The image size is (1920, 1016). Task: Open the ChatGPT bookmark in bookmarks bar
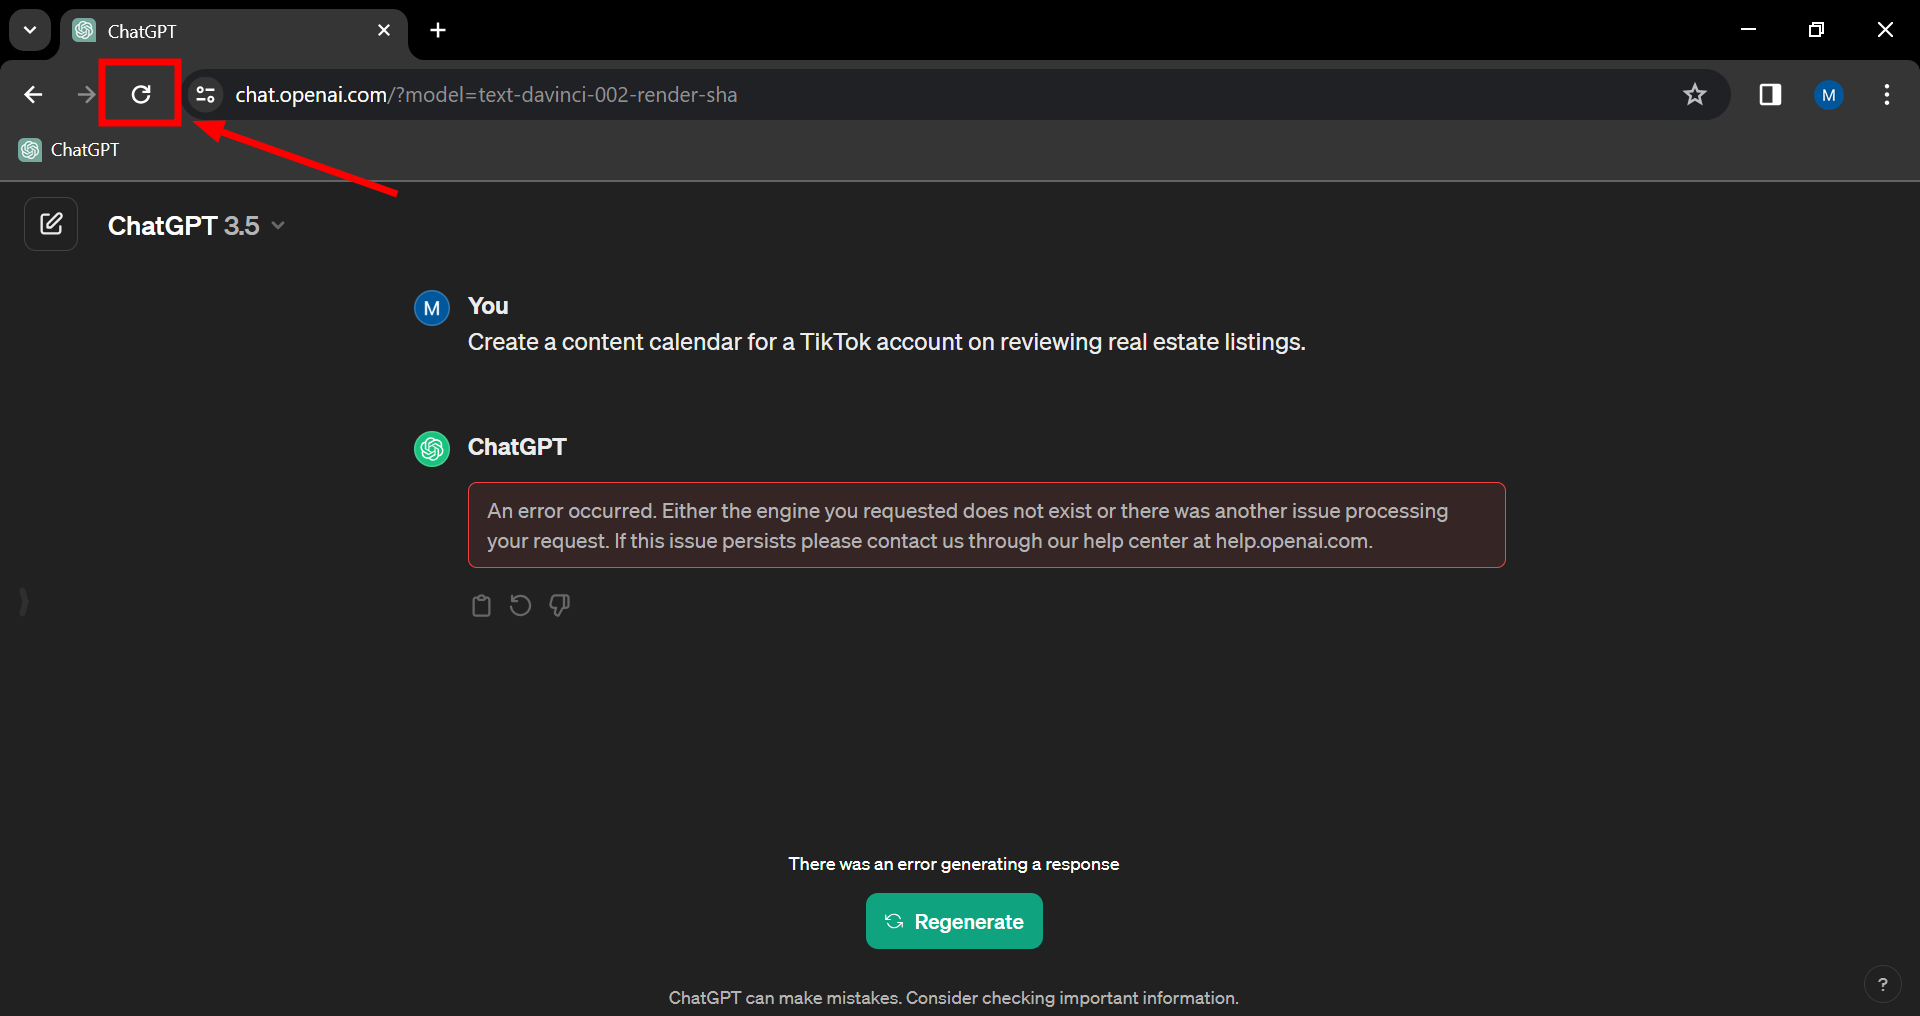coord(69,149)
